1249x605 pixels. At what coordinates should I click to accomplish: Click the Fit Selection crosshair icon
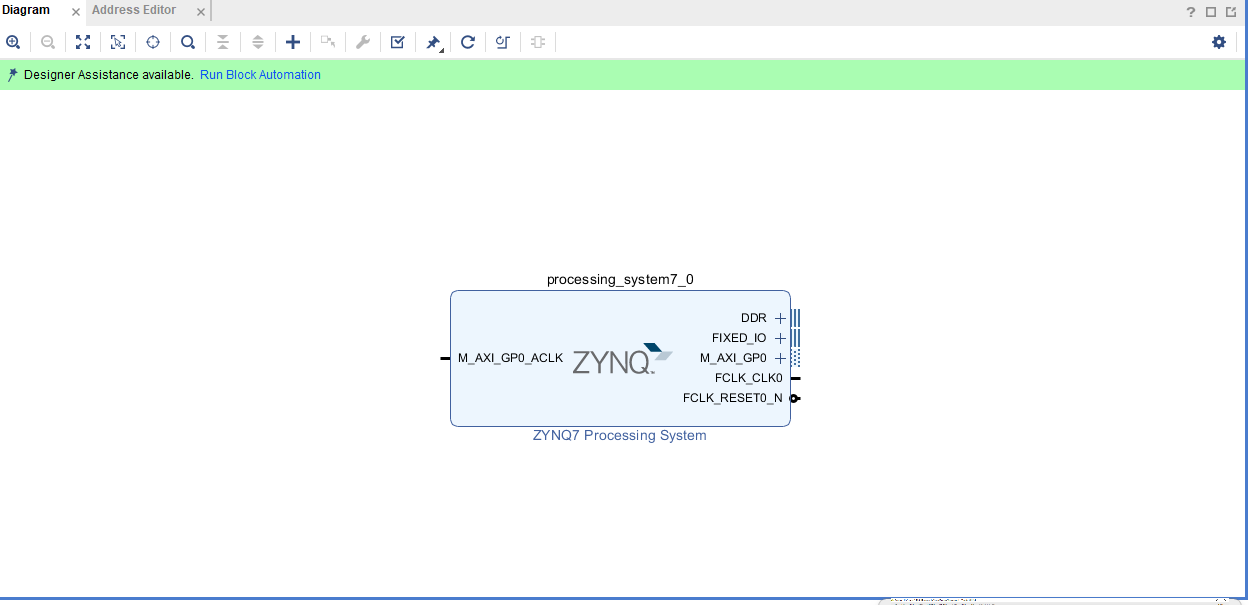(x=153, y=42)
